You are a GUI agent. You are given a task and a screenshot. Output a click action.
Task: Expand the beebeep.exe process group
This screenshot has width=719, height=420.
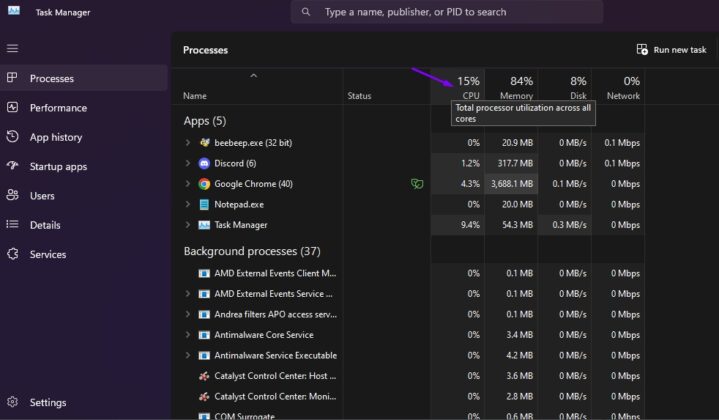pyautogui.click(x=188, y=143)
